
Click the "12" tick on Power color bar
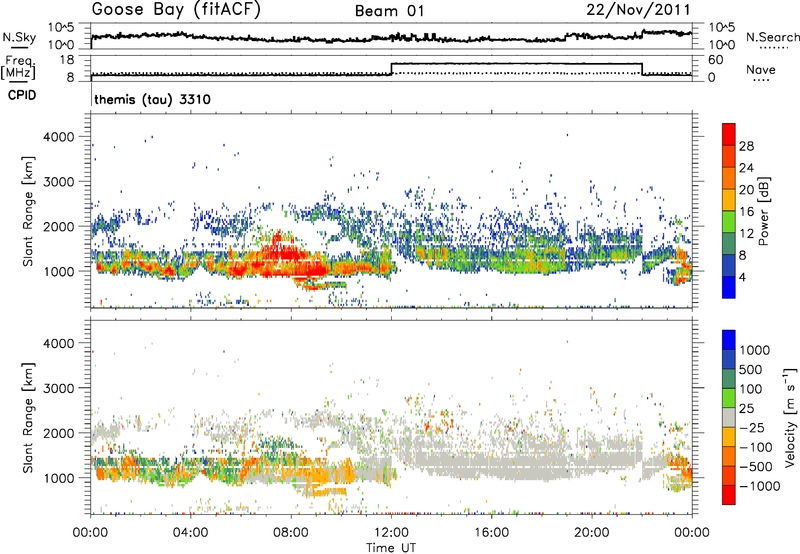coord(746,234)
